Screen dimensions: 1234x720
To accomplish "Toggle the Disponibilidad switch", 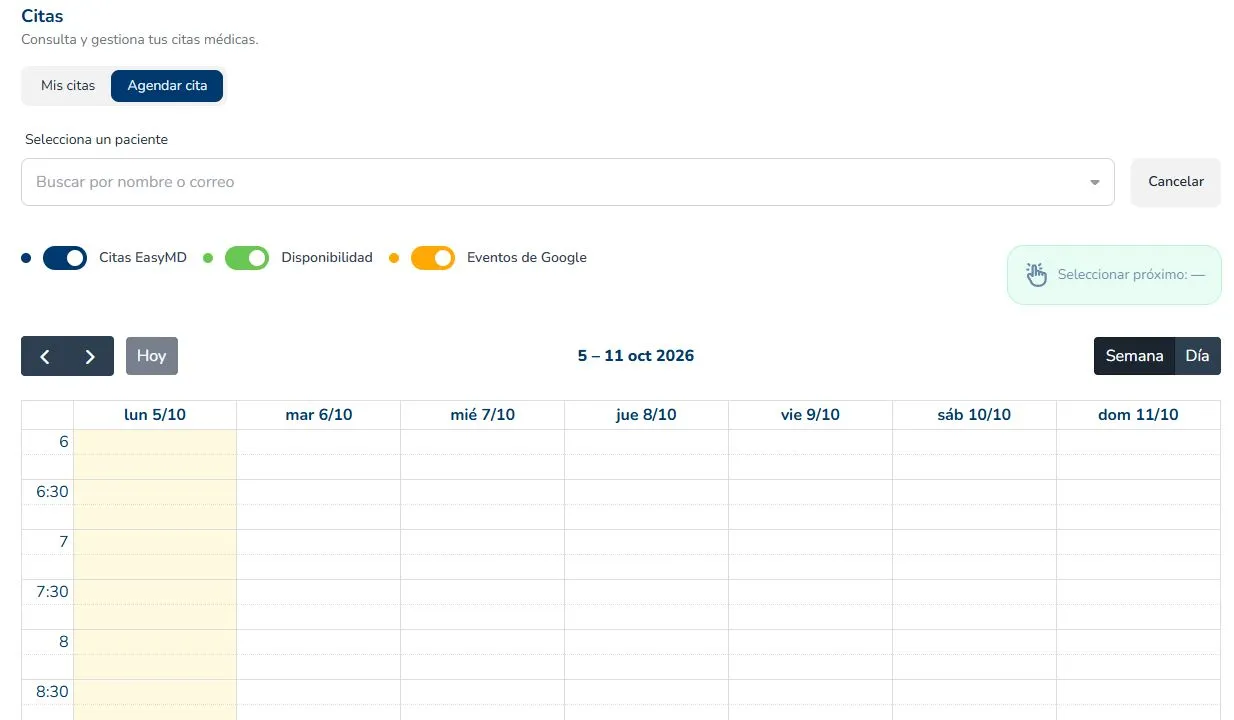I will coord(247,258).
